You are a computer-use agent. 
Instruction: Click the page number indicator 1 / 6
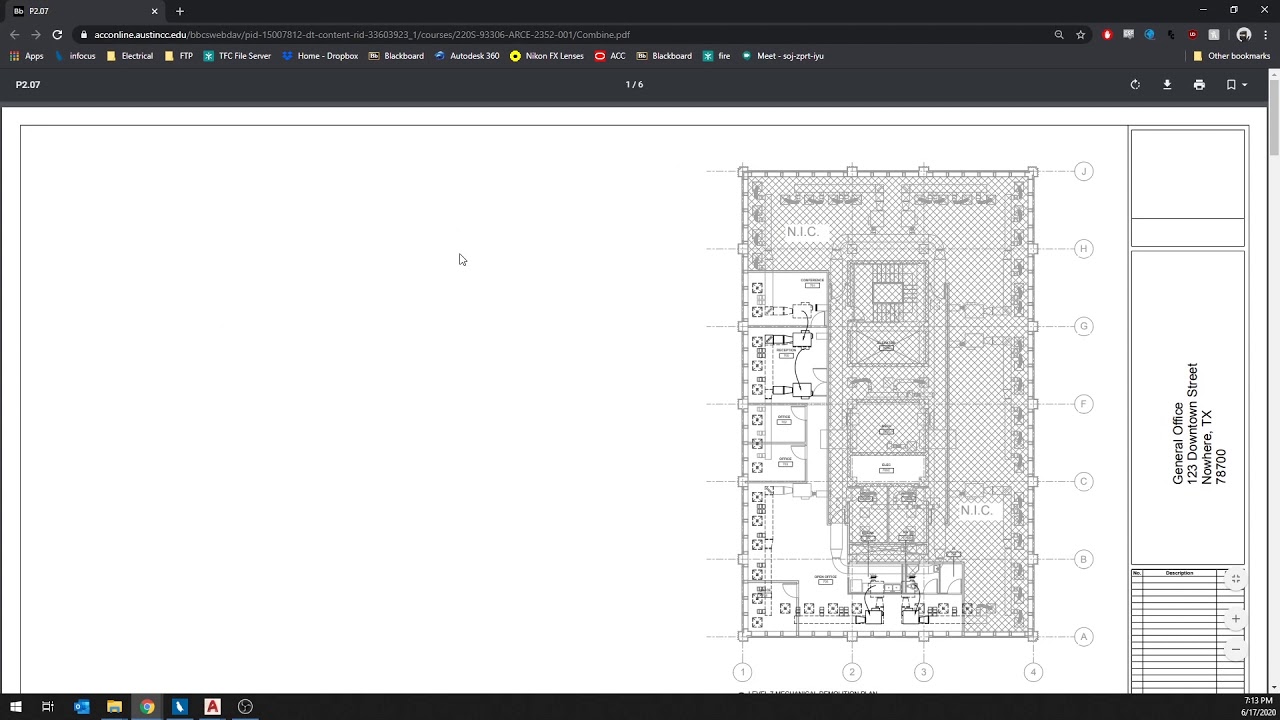[634, 85]
